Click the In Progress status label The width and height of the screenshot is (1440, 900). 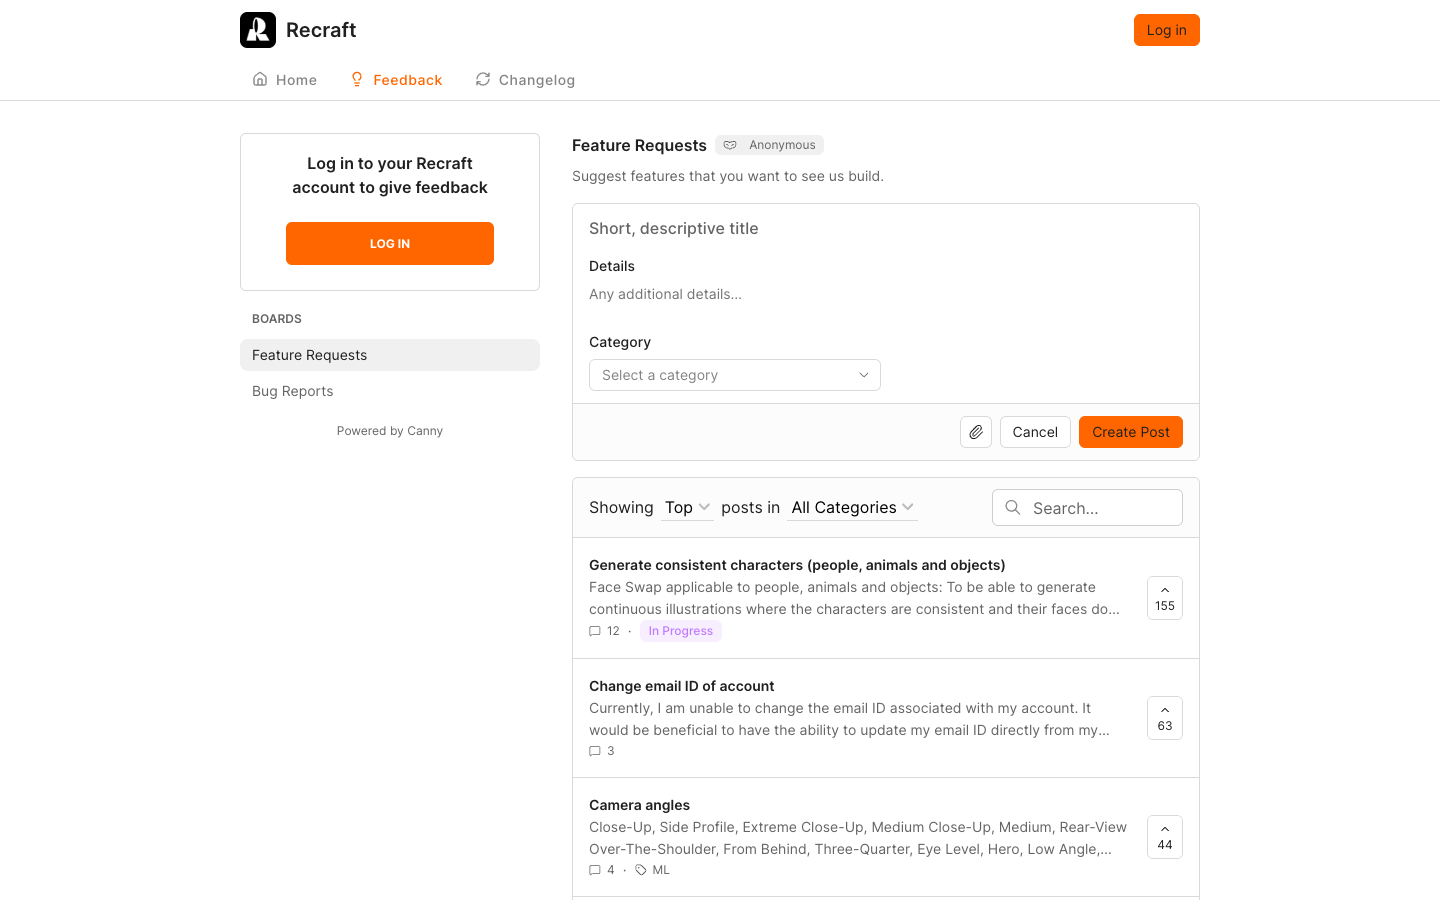(681, 631)
